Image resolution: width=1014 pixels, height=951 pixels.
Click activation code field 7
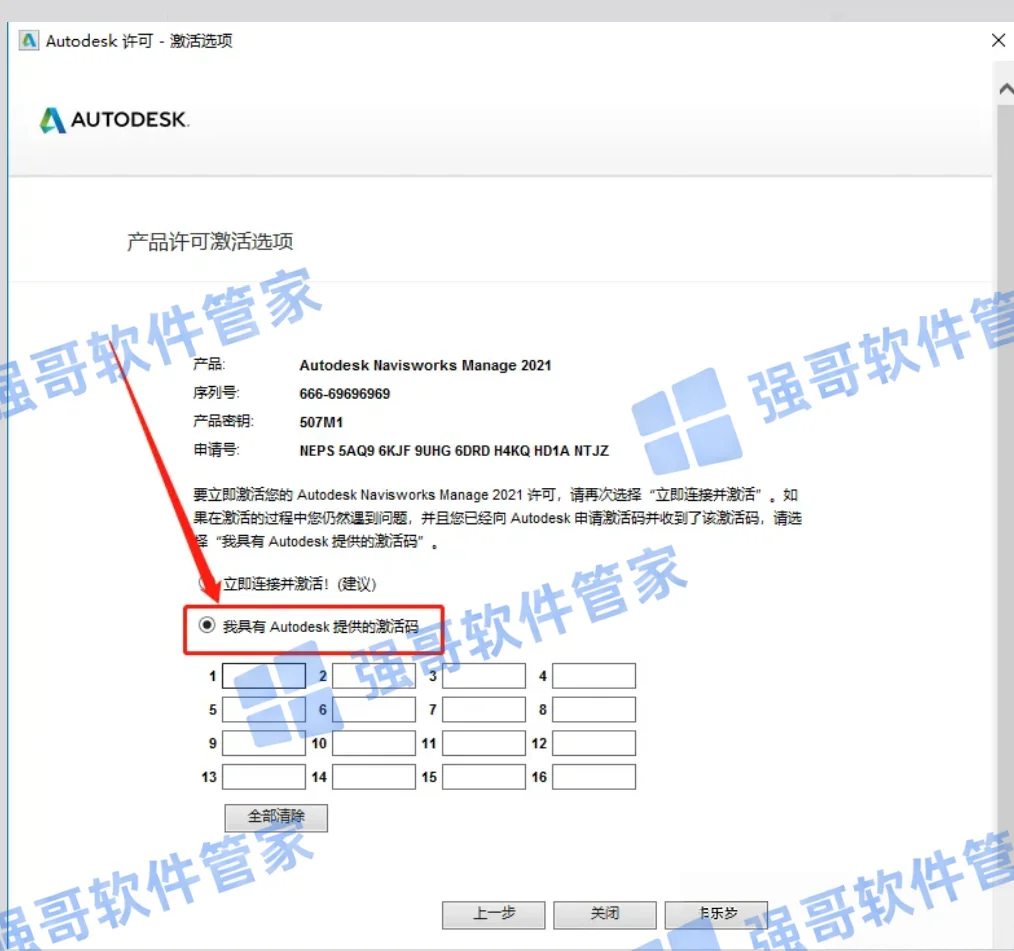click(x=484, y=709)
